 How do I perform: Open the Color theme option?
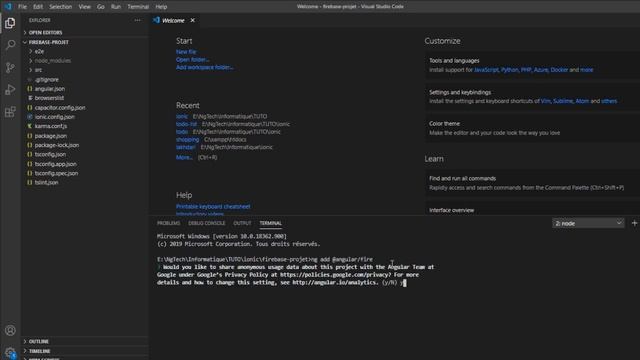point(533,128)
